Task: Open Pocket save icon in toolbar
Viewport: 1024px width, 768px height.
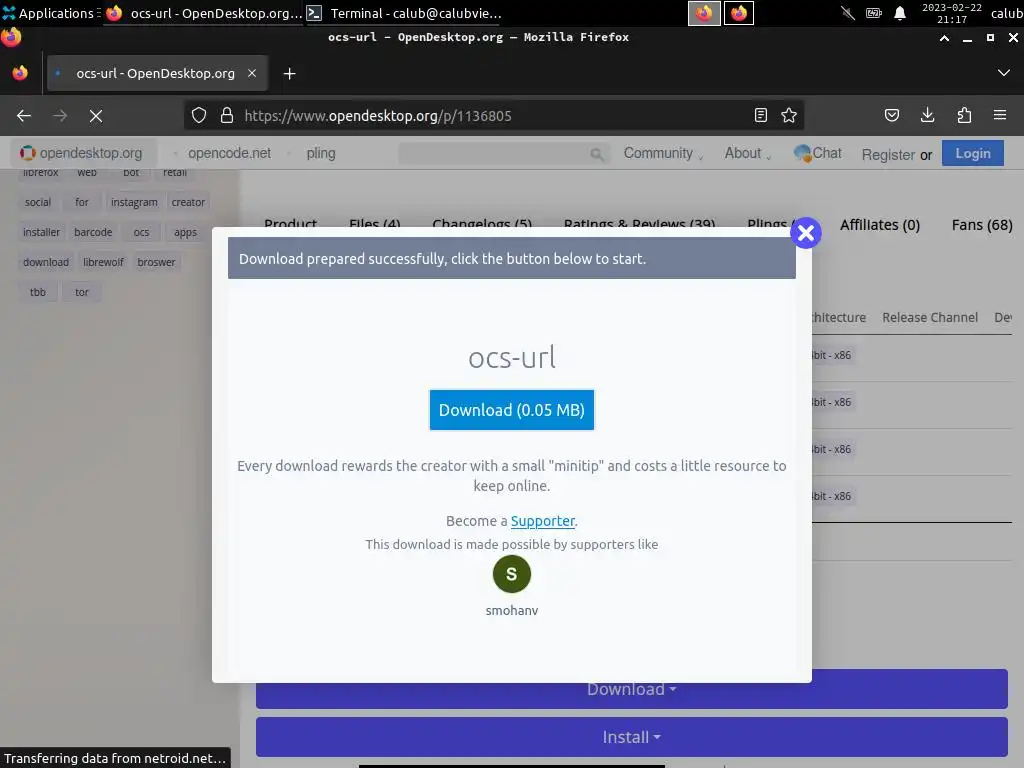Action: click(x=891, y=116)
